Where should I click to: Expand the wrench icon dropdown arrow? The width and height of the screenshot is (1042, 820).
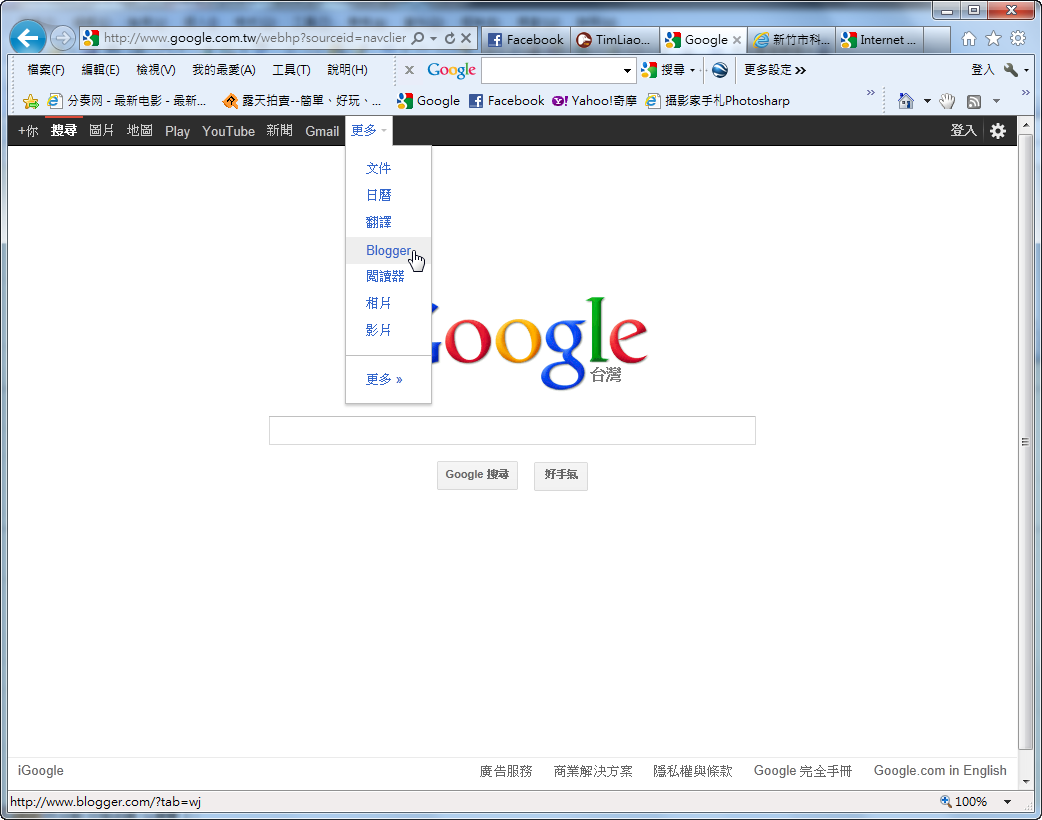(1026, 70)
